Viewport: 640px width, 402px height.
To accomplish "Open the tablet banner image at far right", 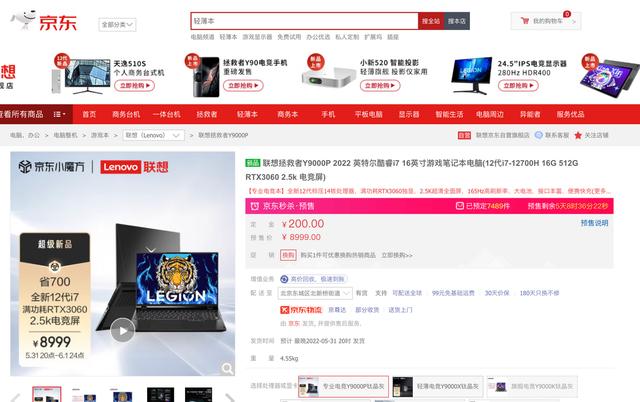I will 611,78.
